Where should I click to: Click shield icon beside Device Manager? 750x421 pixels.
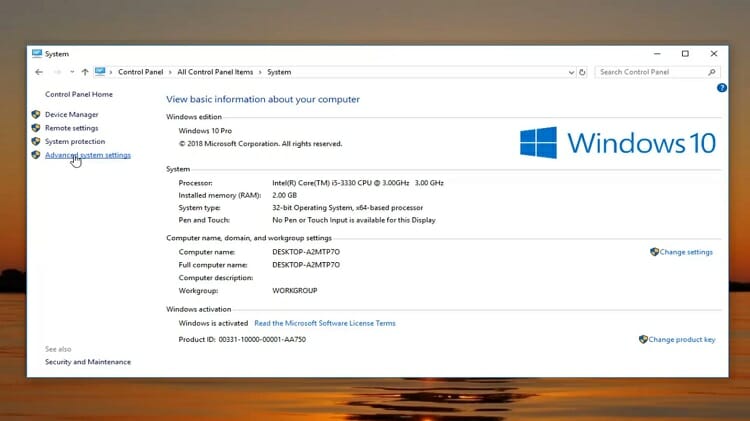pos(36,114)
